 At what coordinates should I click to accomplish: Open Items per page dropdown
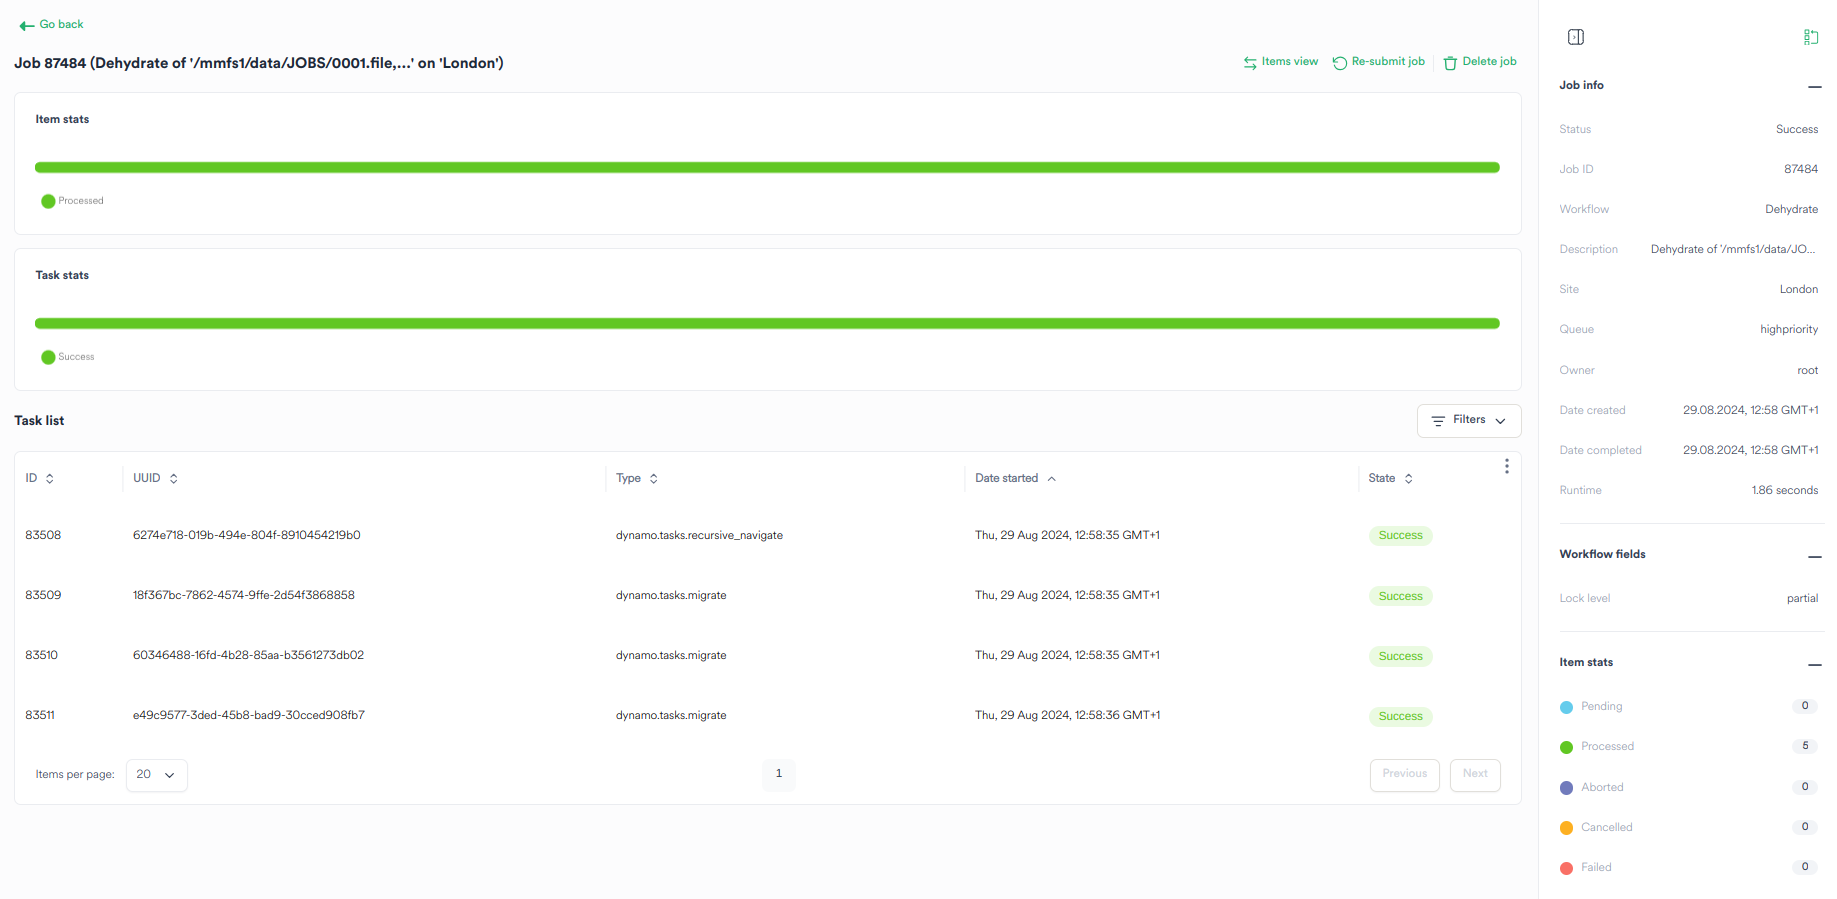tap(157, 775)
